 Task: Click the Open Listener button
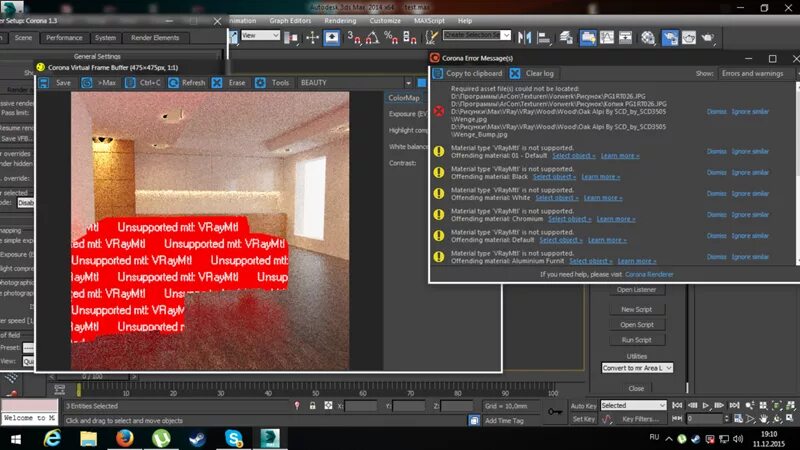636,290
